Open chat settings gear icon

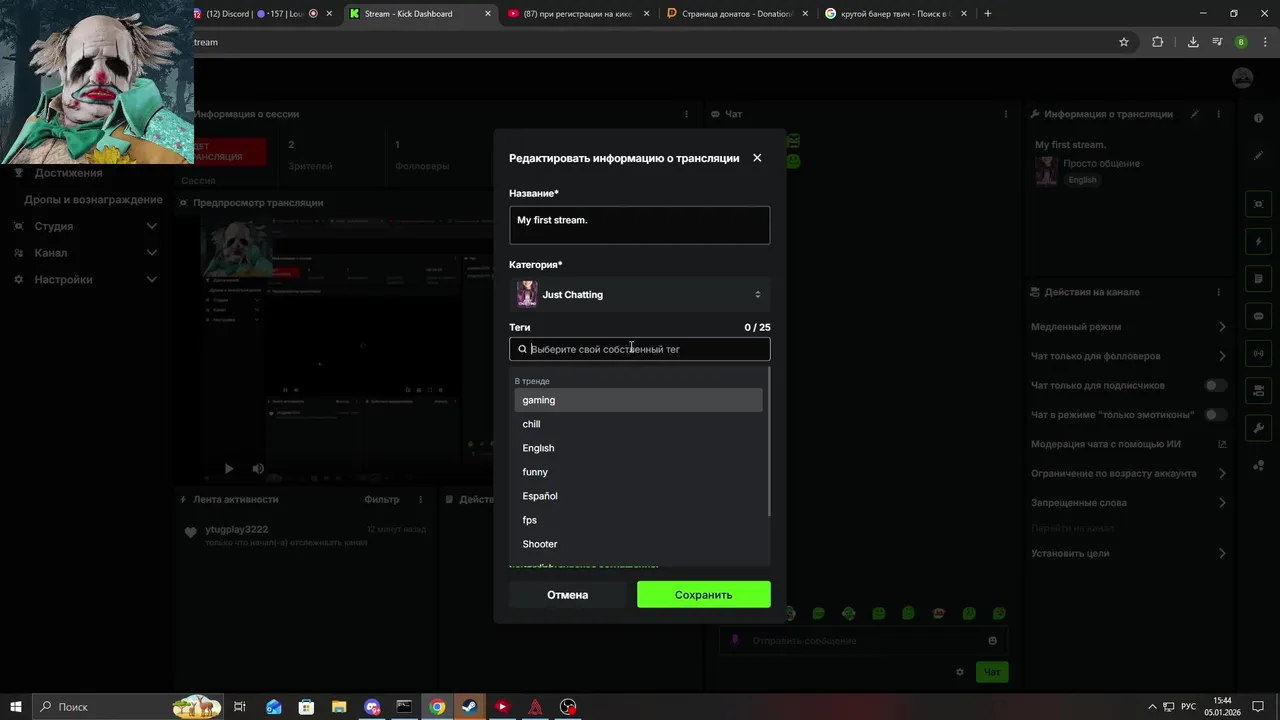click(960, 672)
